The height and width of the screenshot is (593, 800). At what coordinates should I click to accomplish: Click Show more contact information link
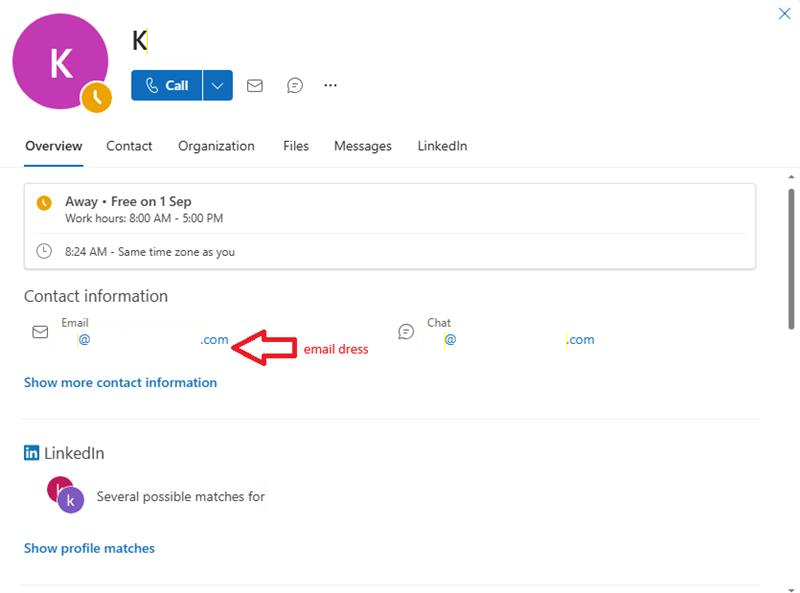[120, 382]
